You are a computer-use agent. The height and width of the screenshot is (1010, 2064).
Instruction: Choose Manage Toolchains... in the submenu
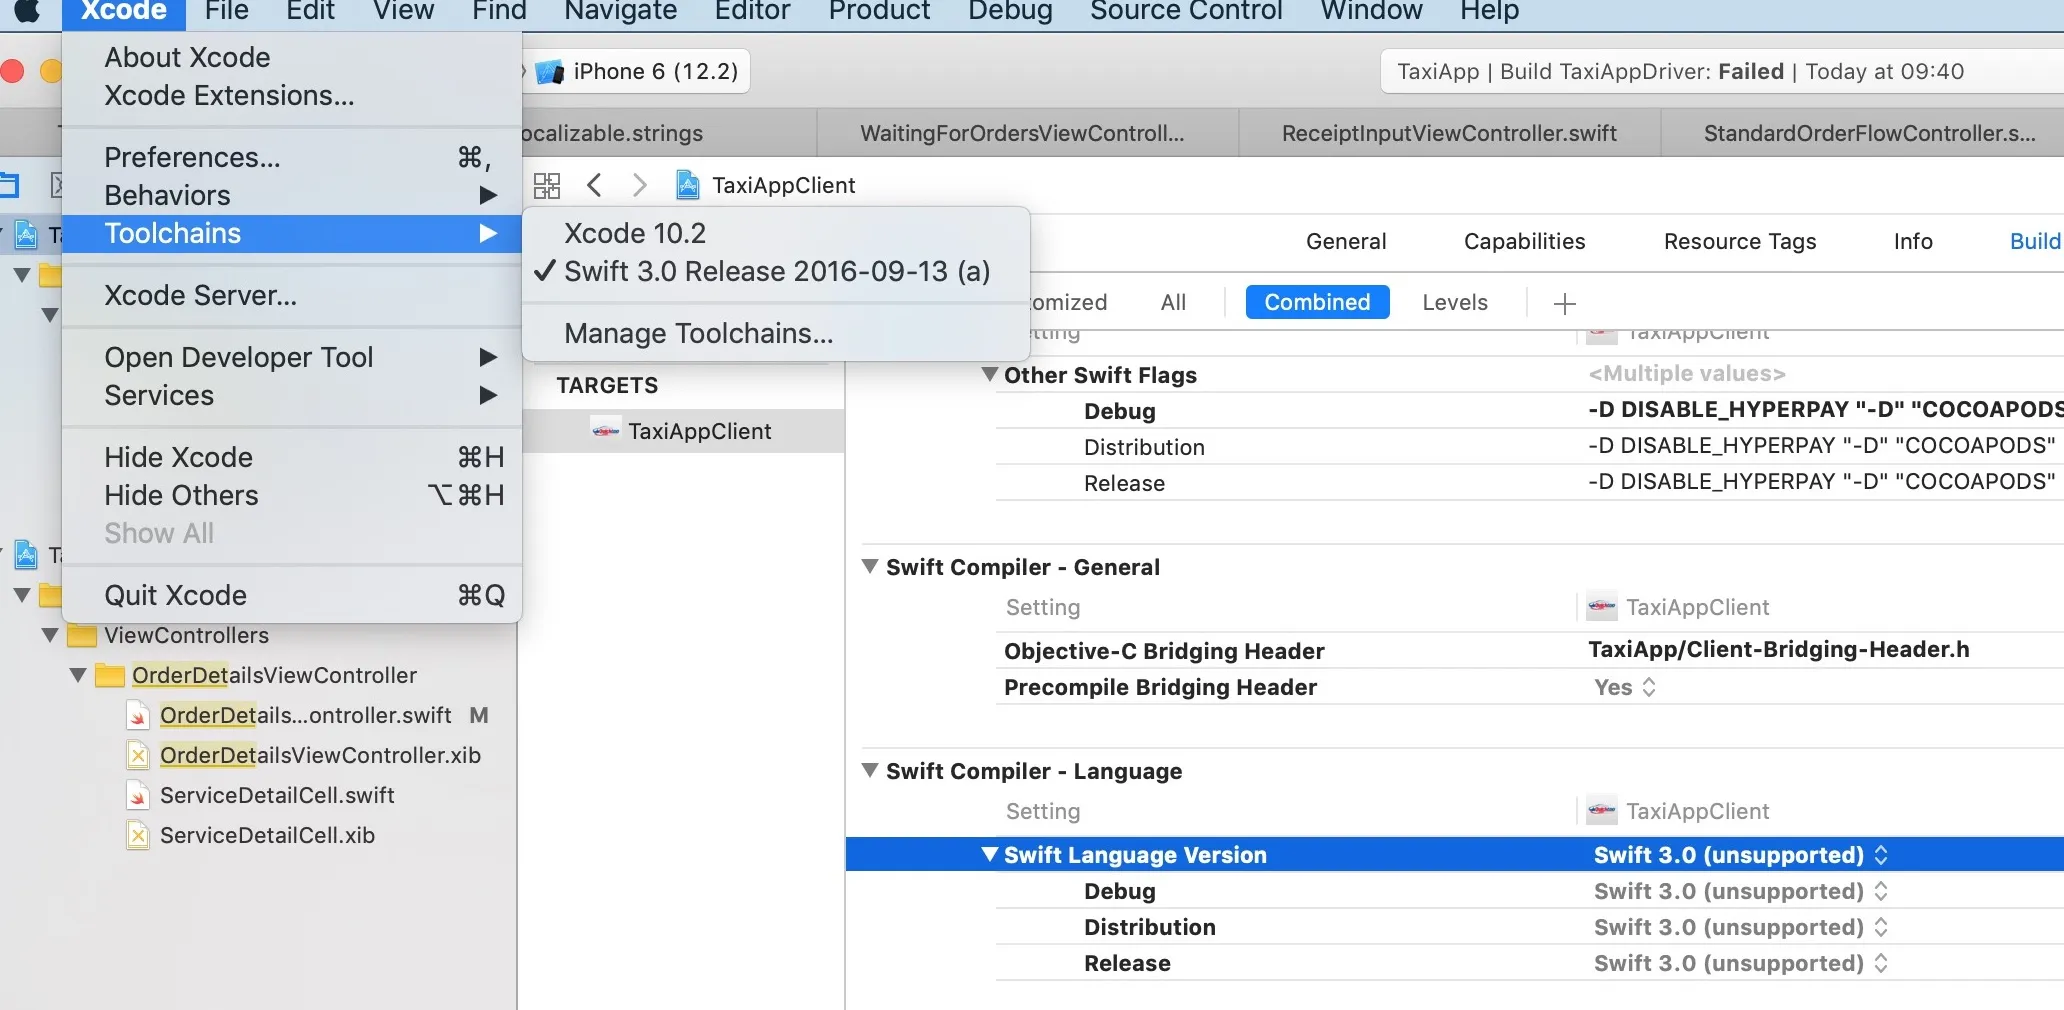[776, 333]
